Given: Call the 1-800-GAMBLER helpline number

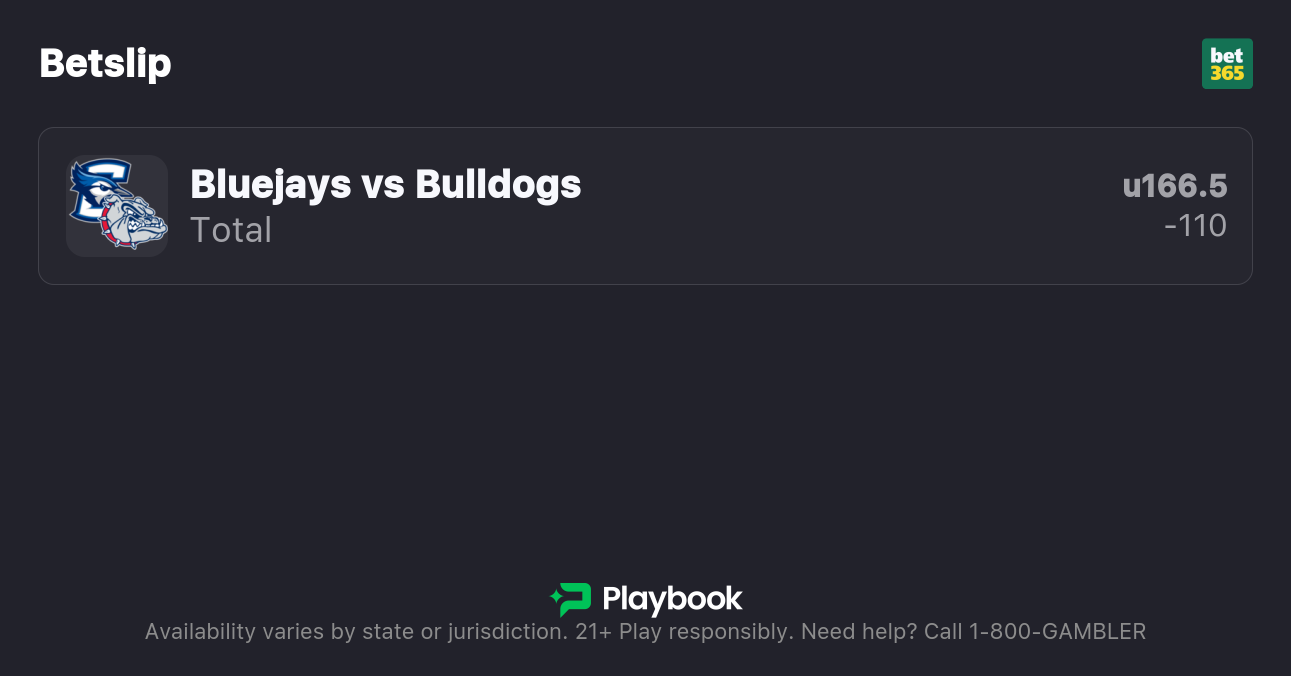Looking at the screenshot, I should 1057,632.
